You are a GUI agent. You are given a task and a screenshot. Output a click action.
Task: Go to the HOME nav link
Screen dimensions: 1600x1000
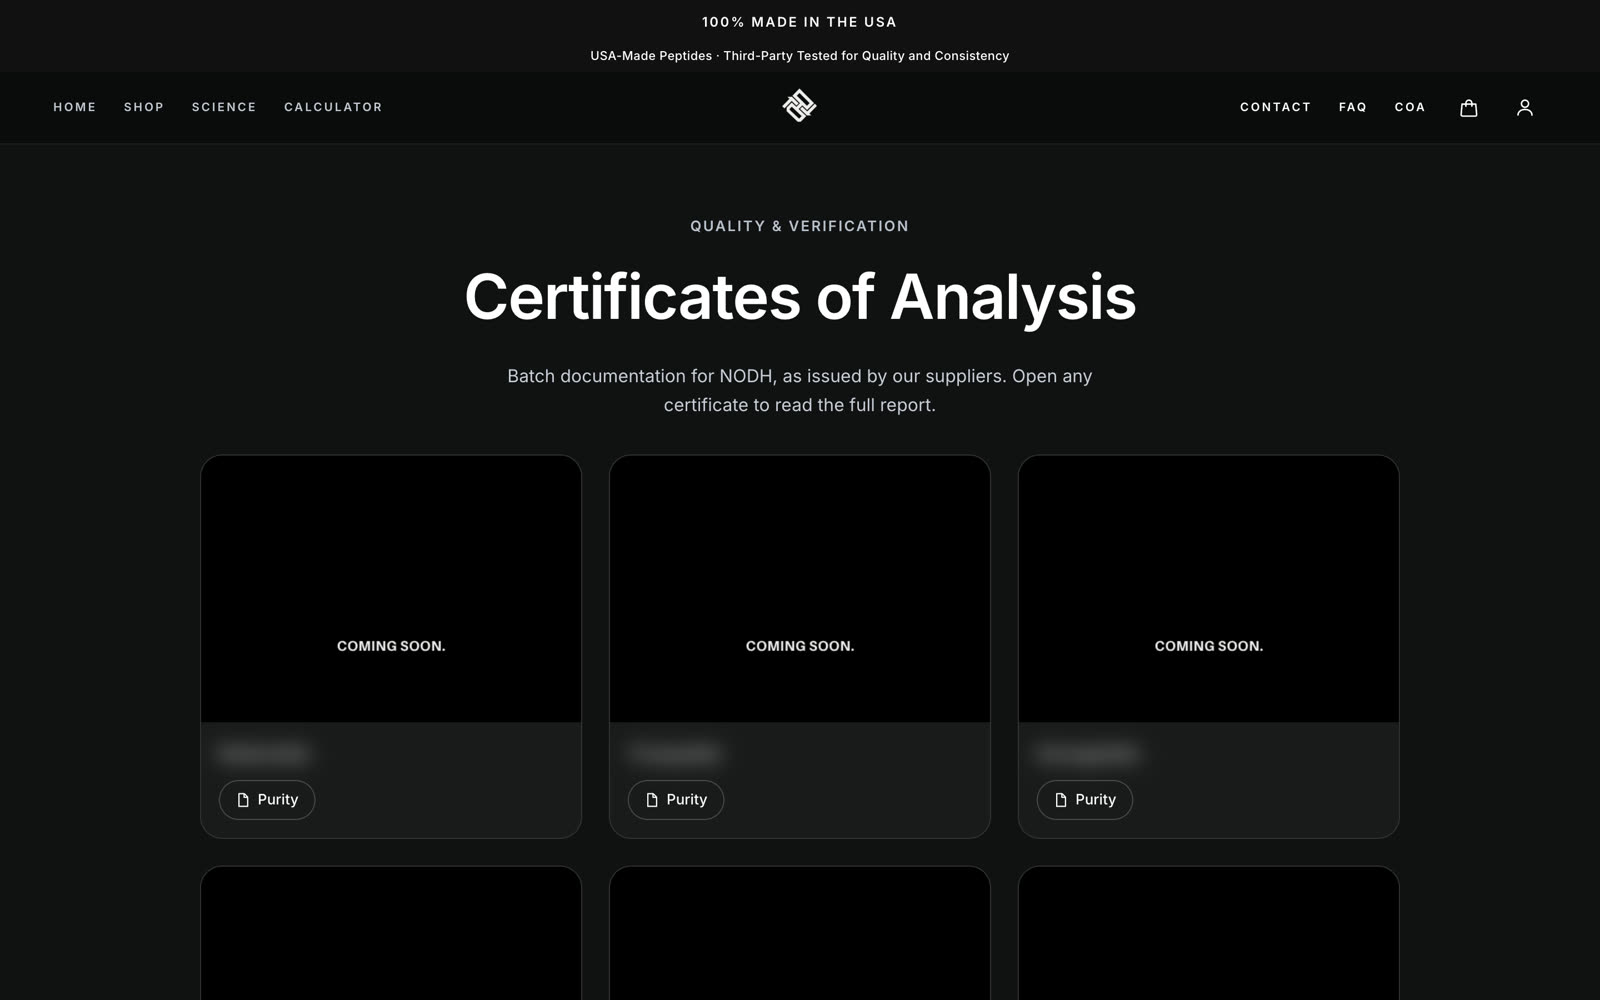[x=75, y=107]
